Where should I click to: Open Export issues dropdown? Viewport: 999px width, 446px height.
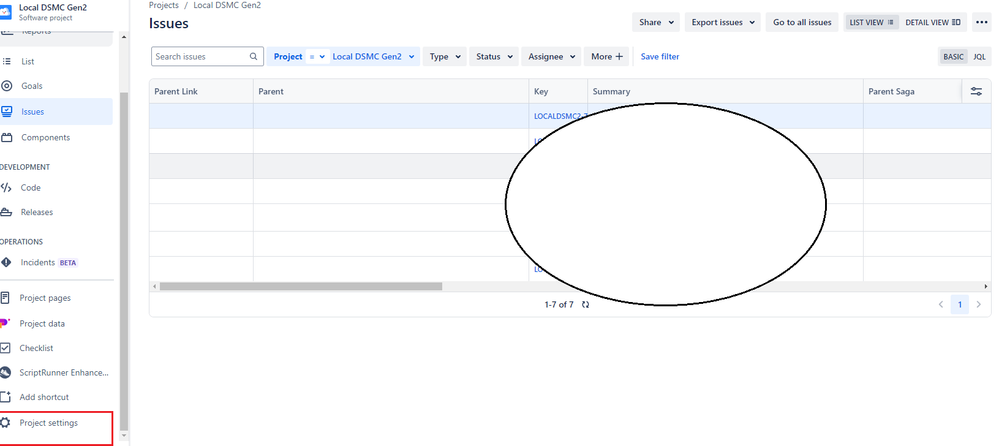click(723, 22)
